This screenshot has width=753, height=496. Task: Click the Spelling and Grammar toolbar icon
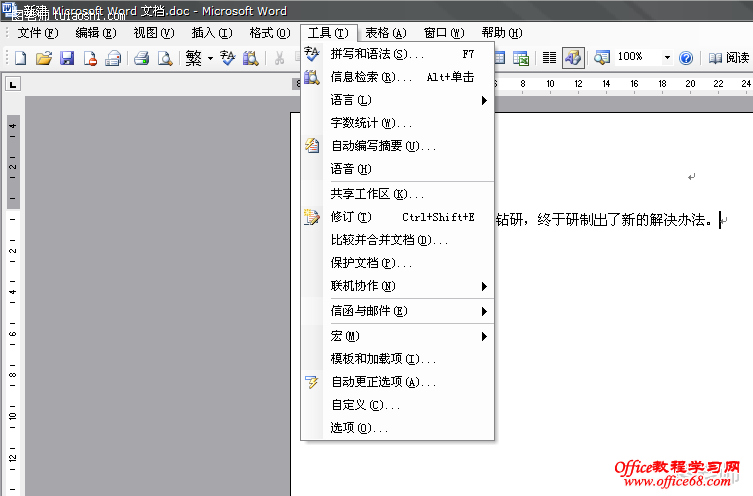[x=228, y=59]
